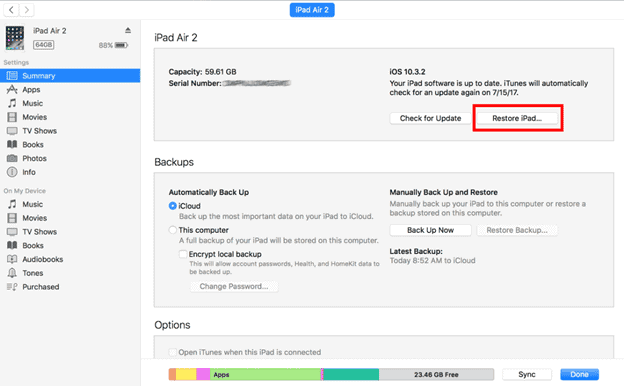This screenshot has width=624, height=386.
Task: Eject the iPad Air 2 device
Action: (x=128, y=30)
